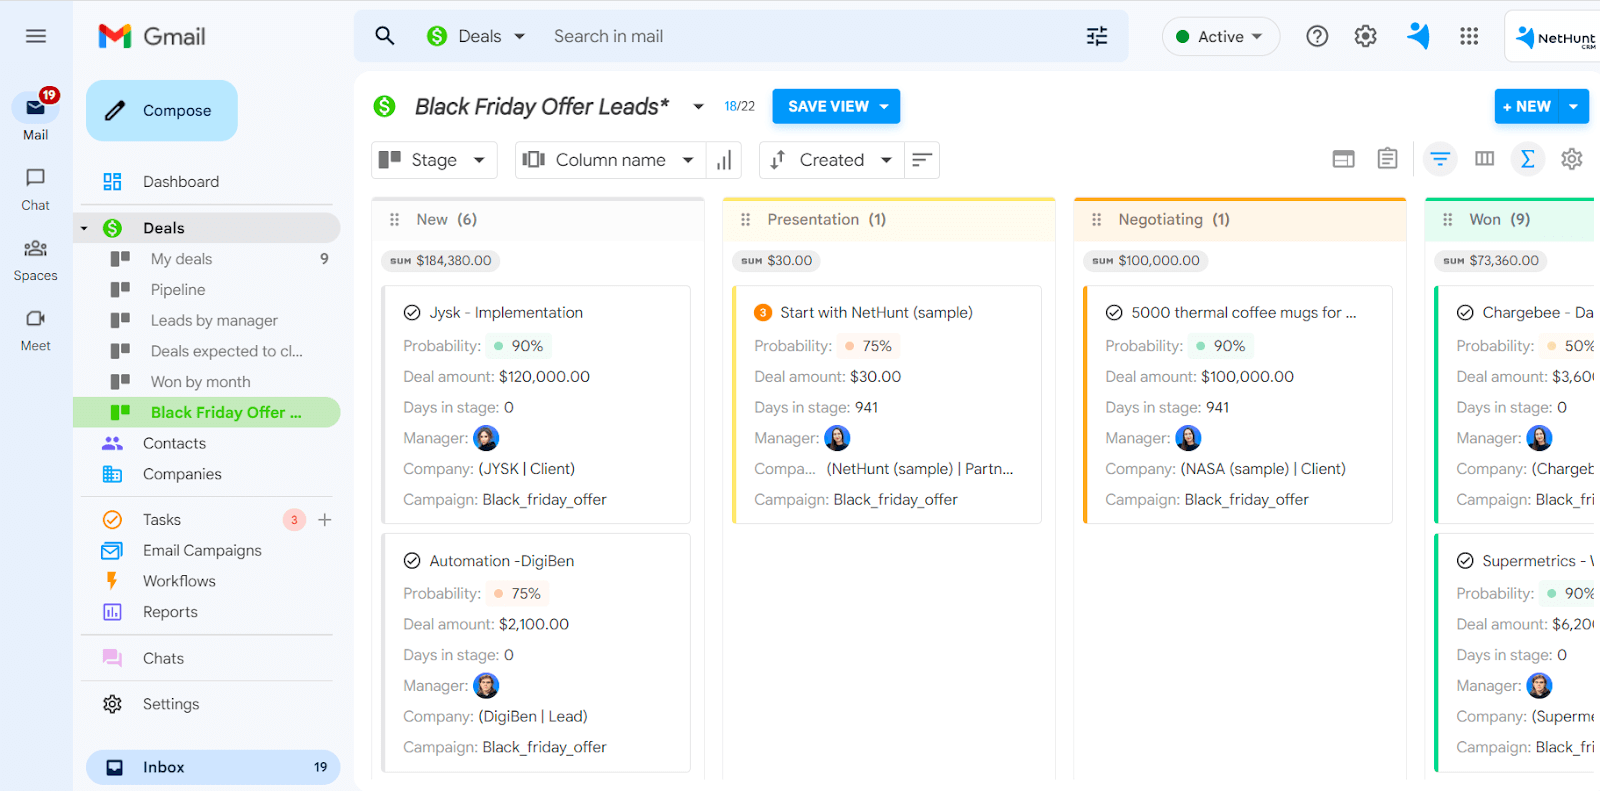This screenshot has height=791, width=1600.
Task: Open the Google apps grid icon
Action: pyautogui.click(x=1468, y=36)
